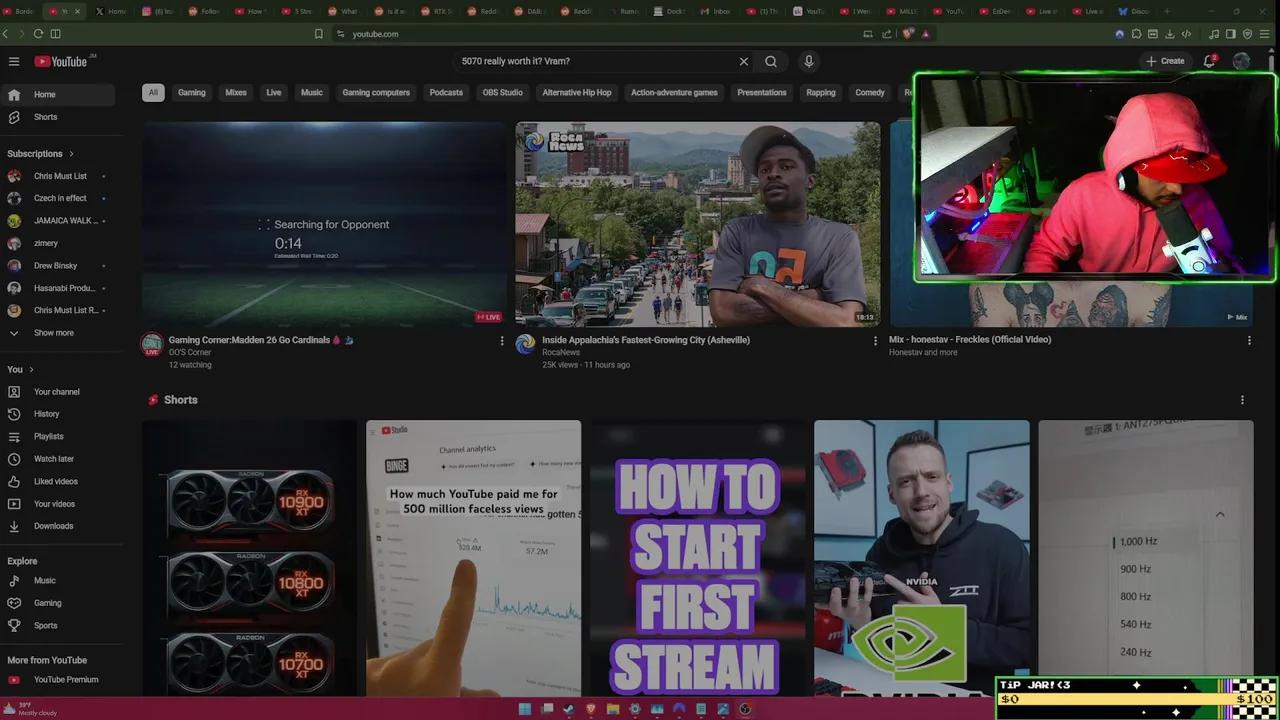Expand subscriptions with Show more
The height and width of the screenshot is (720, 1280).
58,333
